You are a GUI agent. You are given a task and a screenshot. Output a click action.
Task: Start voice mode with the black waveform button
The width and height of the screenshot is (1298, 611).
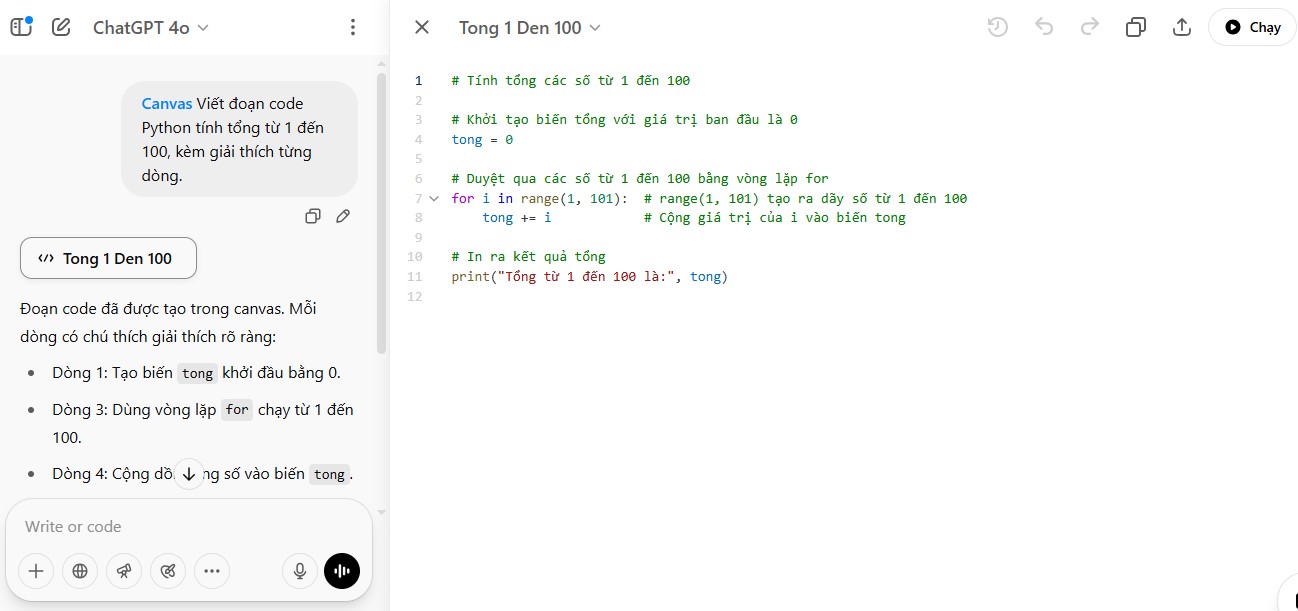click(x=342, y=571)
